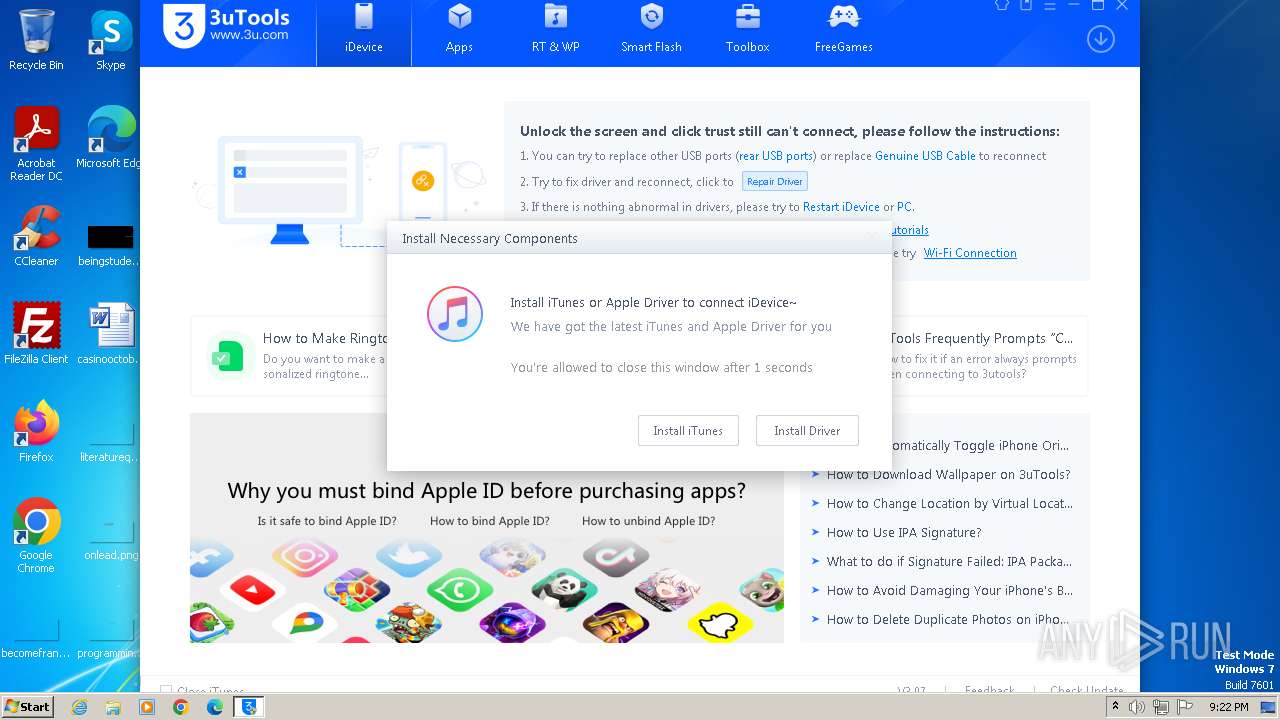Click the Windows Start button
The image size is (1280, 720).
tap(27, 706)
